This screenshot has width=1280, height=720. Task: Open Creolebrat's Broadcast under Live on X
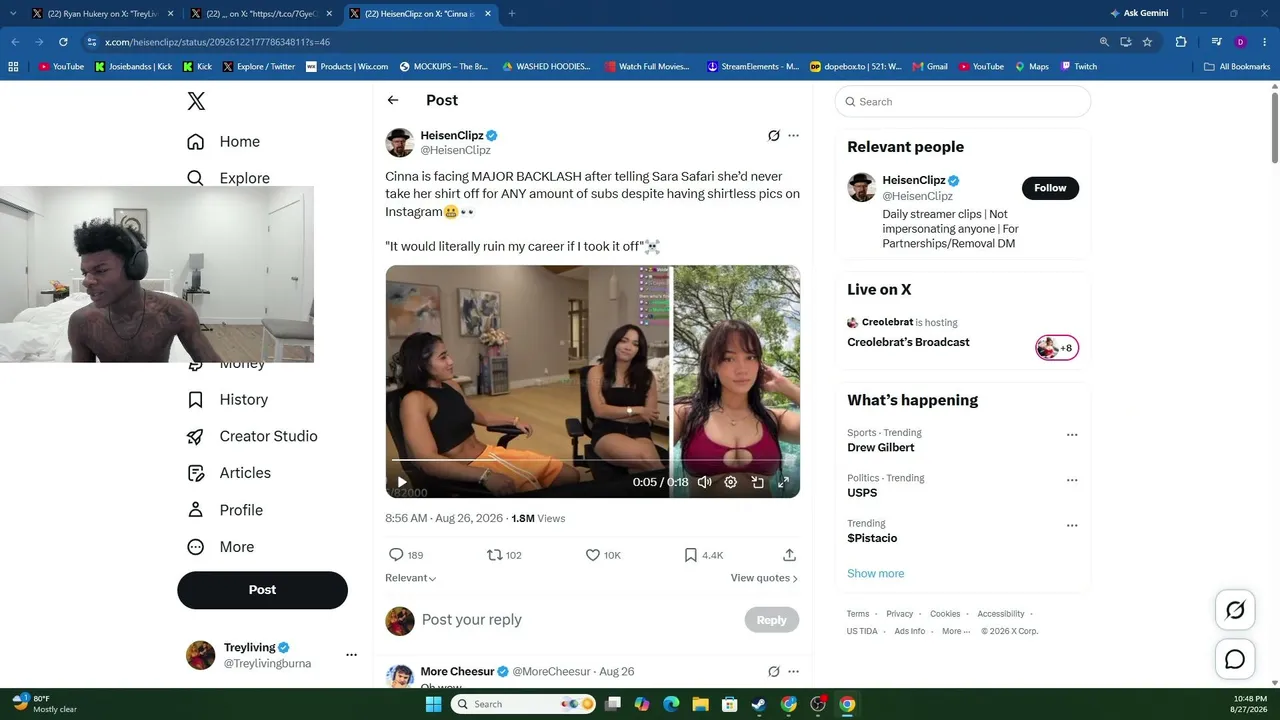point(908,342)
